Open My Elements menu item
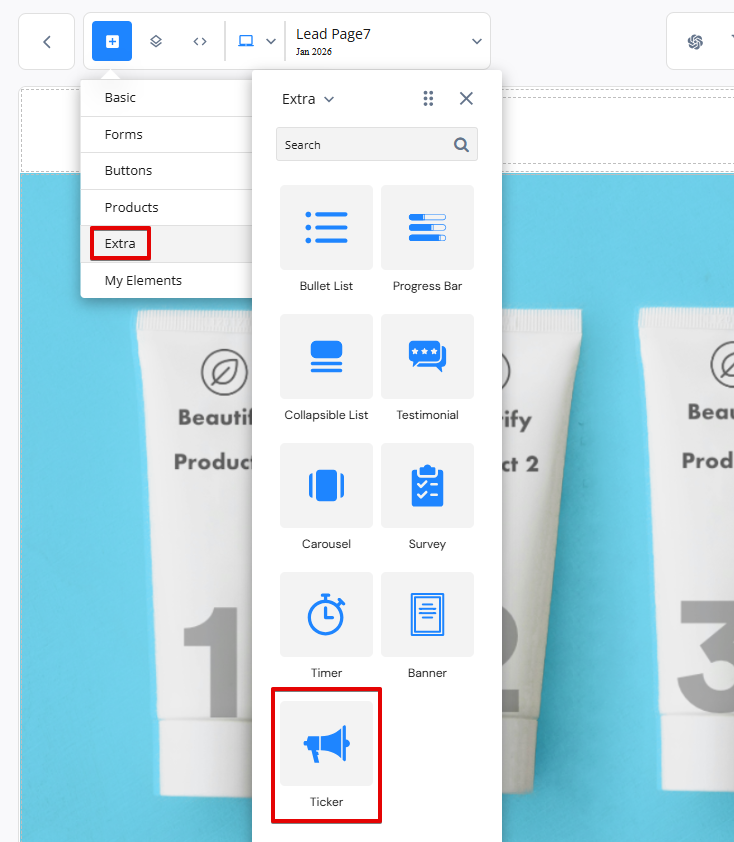 pyautogui.click(x=143, y=280)
